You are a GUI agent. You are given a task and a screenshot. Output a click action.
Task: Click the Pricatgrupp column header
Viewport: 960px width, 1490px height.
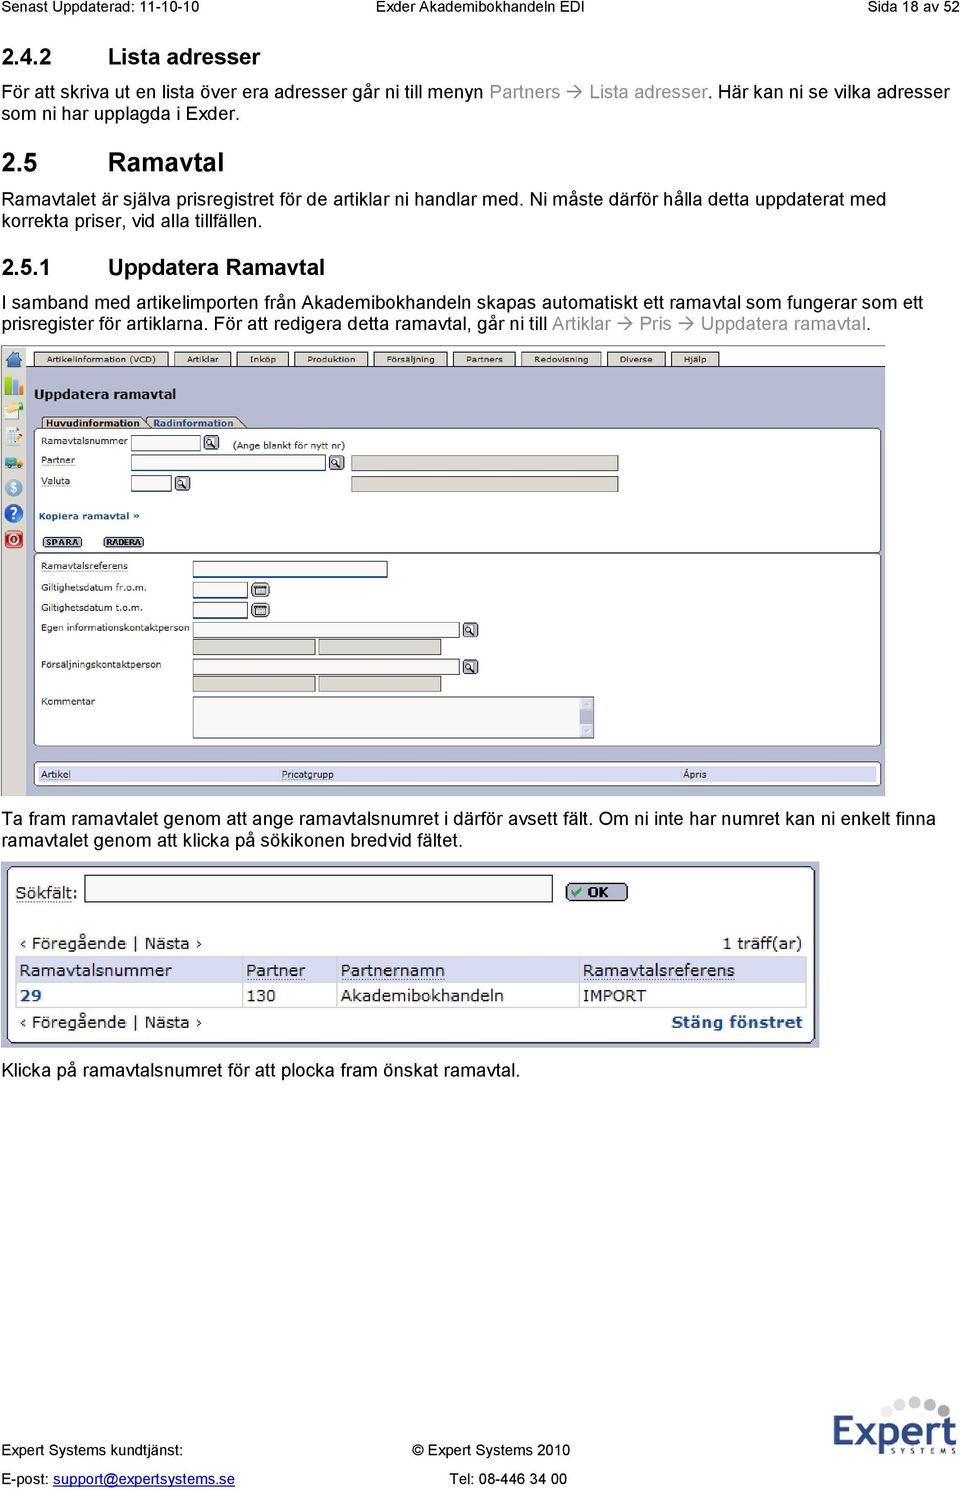[x=308, y=774]
